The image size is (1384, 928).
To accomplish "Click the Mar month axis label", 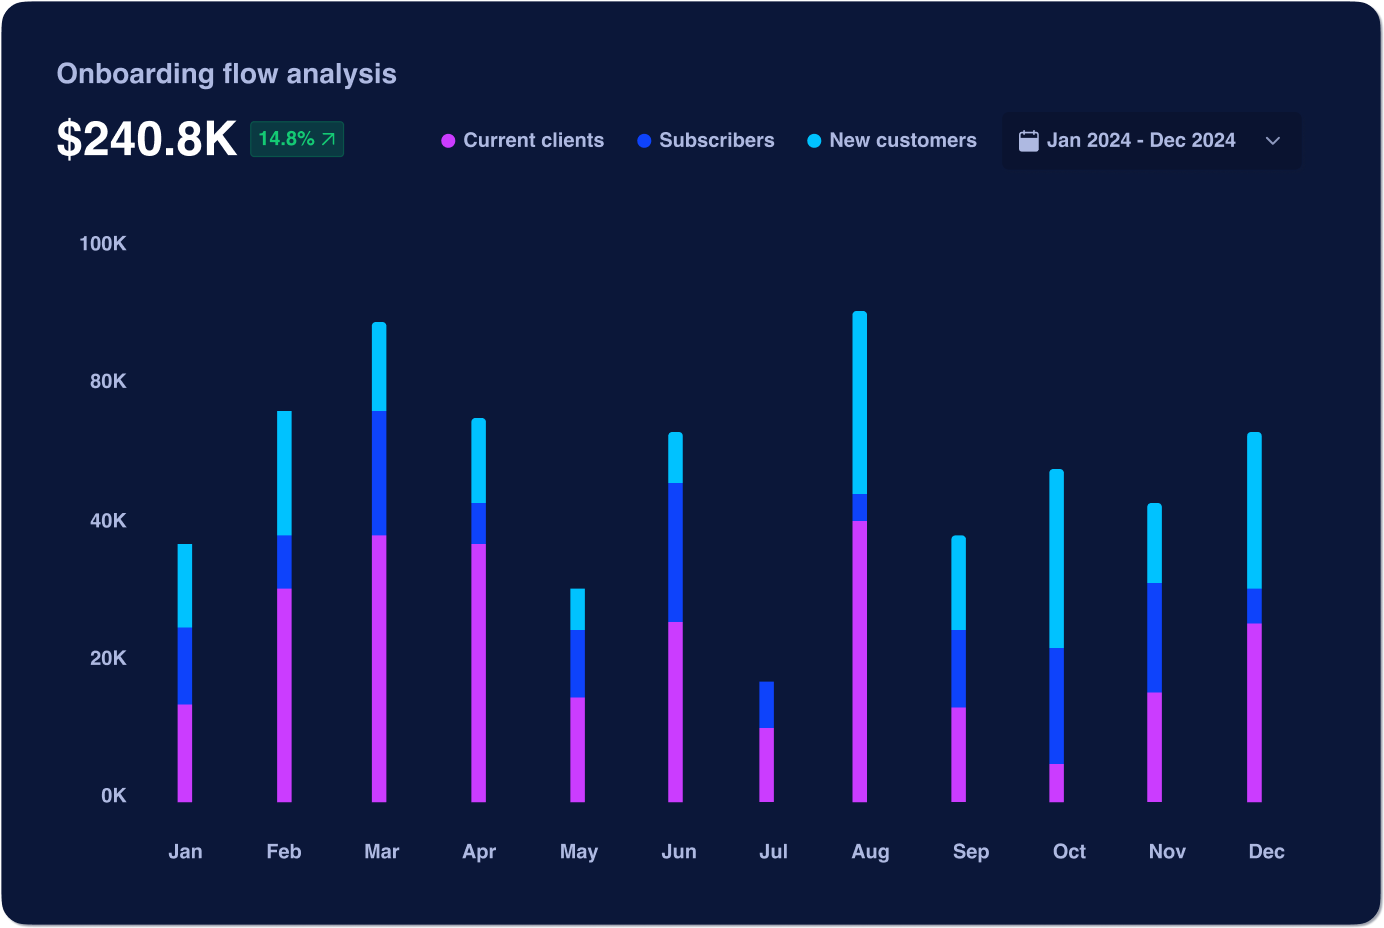I will coord(382,851).
